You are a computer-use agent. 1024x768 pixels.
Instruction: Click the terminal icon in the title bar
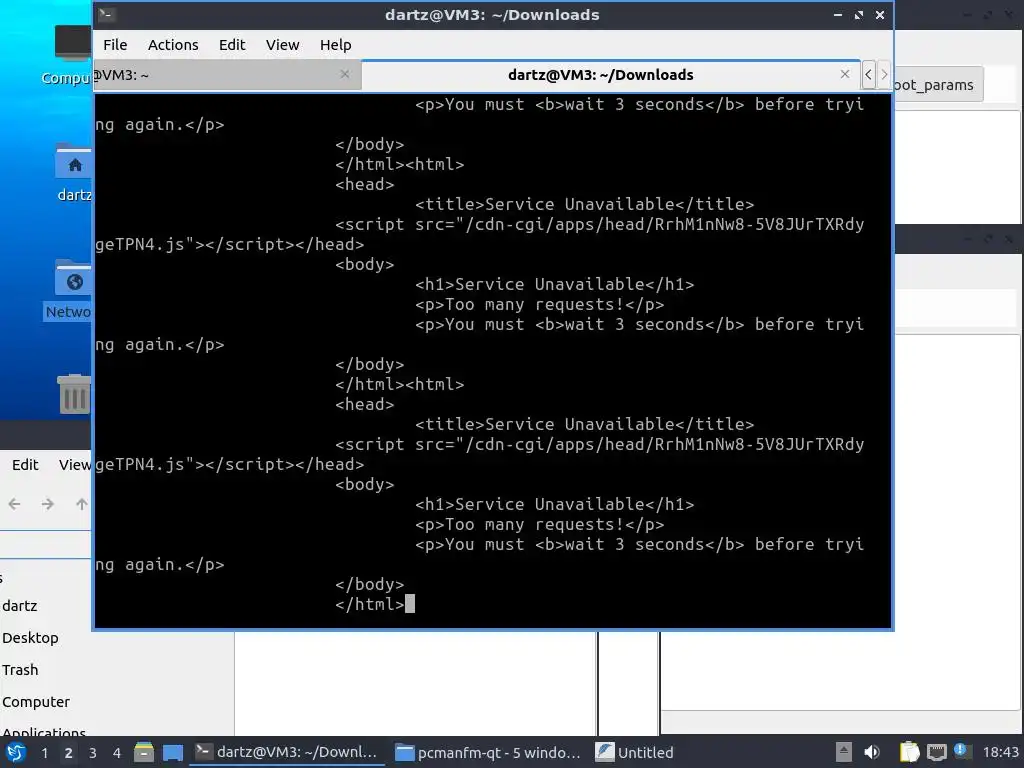(x=107, y=14)
